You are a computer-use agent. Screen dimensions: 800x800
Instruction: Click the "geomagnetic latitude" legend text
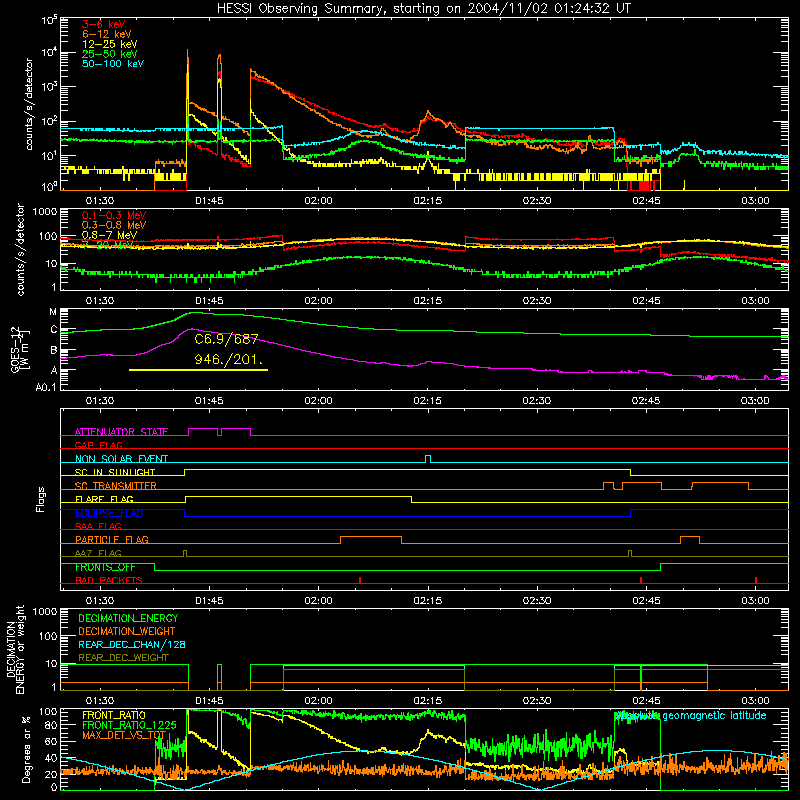pyautogui.click(x=714, y=716)
